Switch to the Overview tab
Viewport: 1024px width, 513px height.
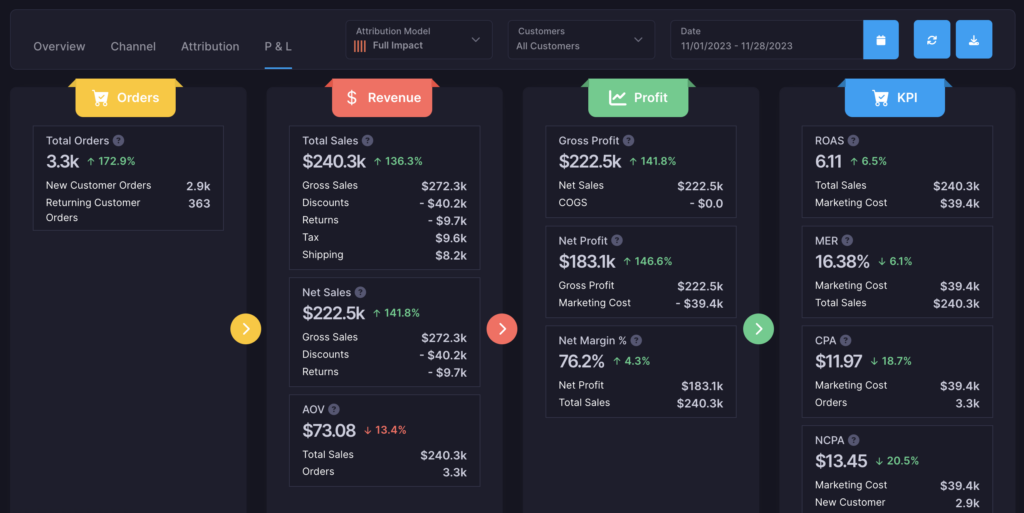tap(59, 46)
